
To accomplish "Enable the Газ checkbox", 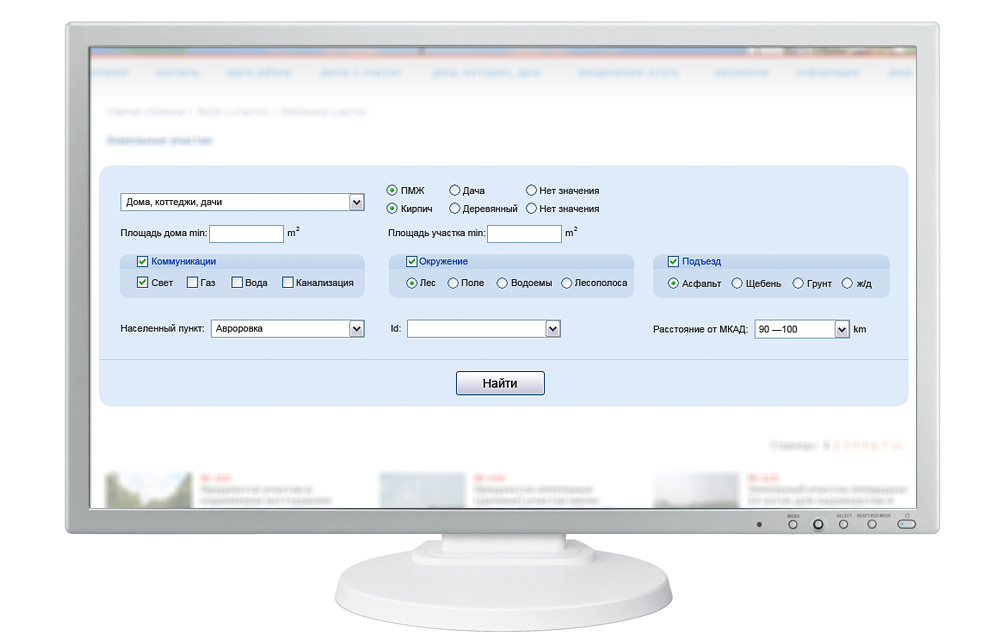I will point(193,283).
